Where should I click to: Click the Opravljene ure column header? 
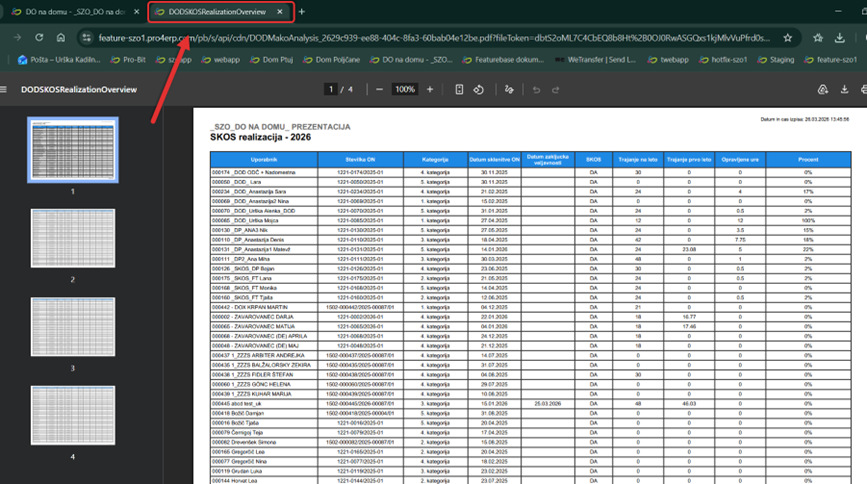[740, 159]
